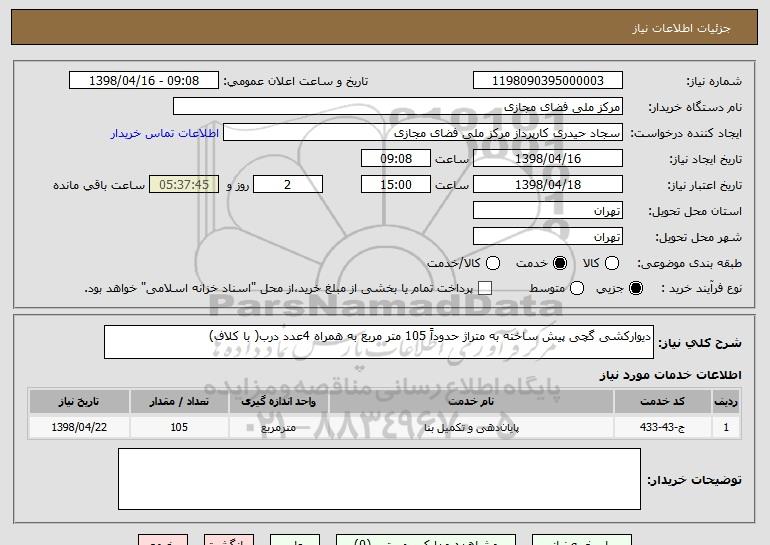Select the کالا/خدمت radio button
Image resolution: width=770 pixels, height=545 pixels.
point(493,263)
